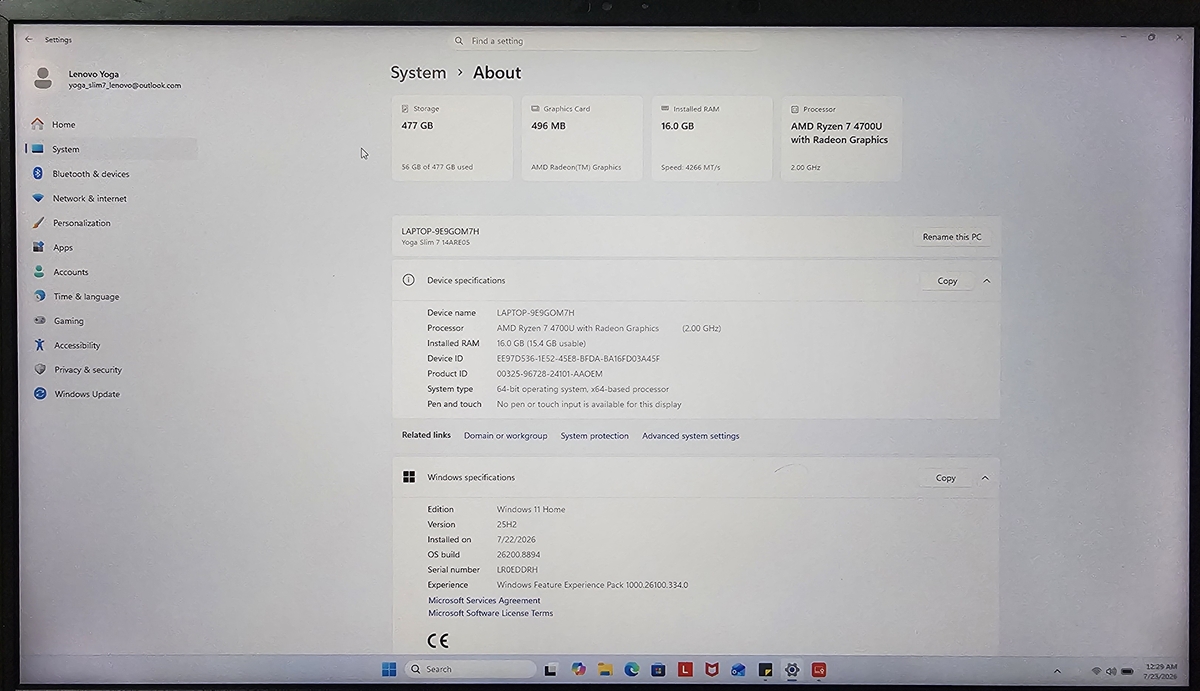The height and width of the screenshot is (691, 1200).
Task: Open Sticky Notes from the taskbar
Action: 765,669
